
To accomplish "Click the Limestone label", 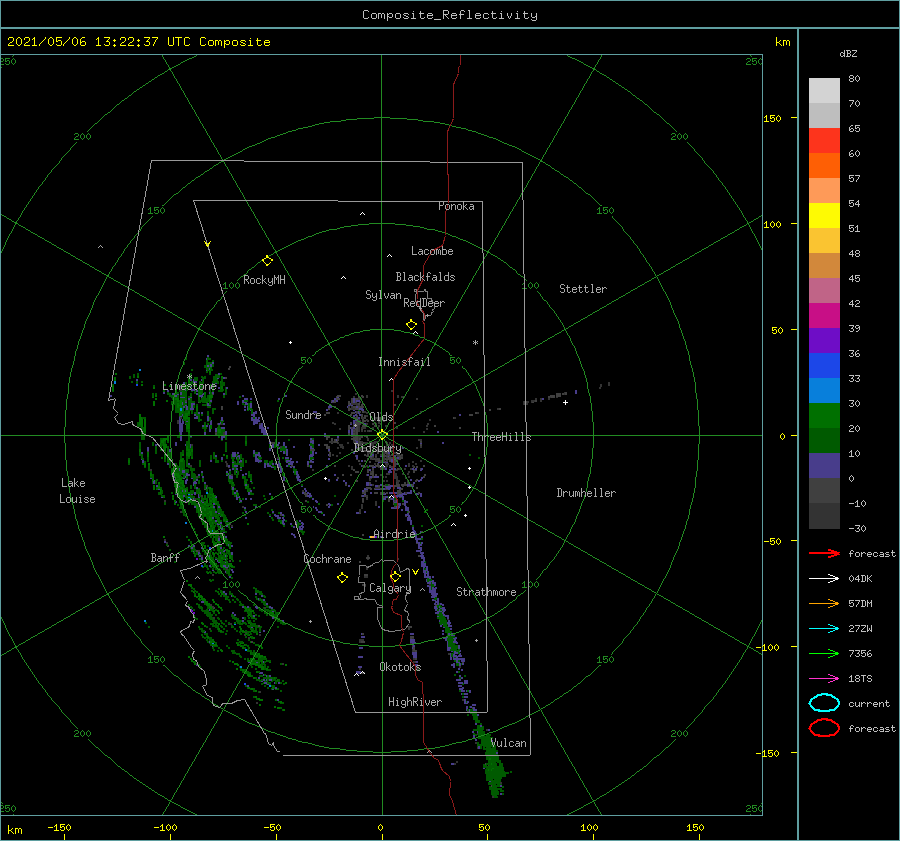I will click(x=189, y=386).
